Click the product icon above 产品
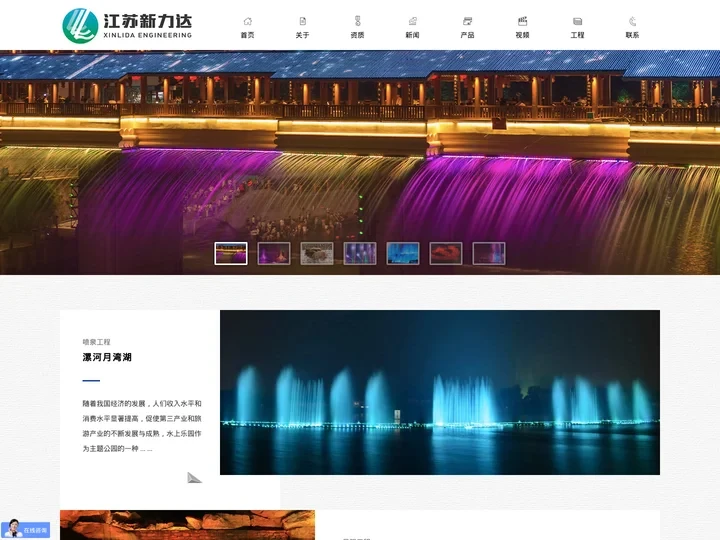This screenshot has height=540, width=720. [467, 21]
